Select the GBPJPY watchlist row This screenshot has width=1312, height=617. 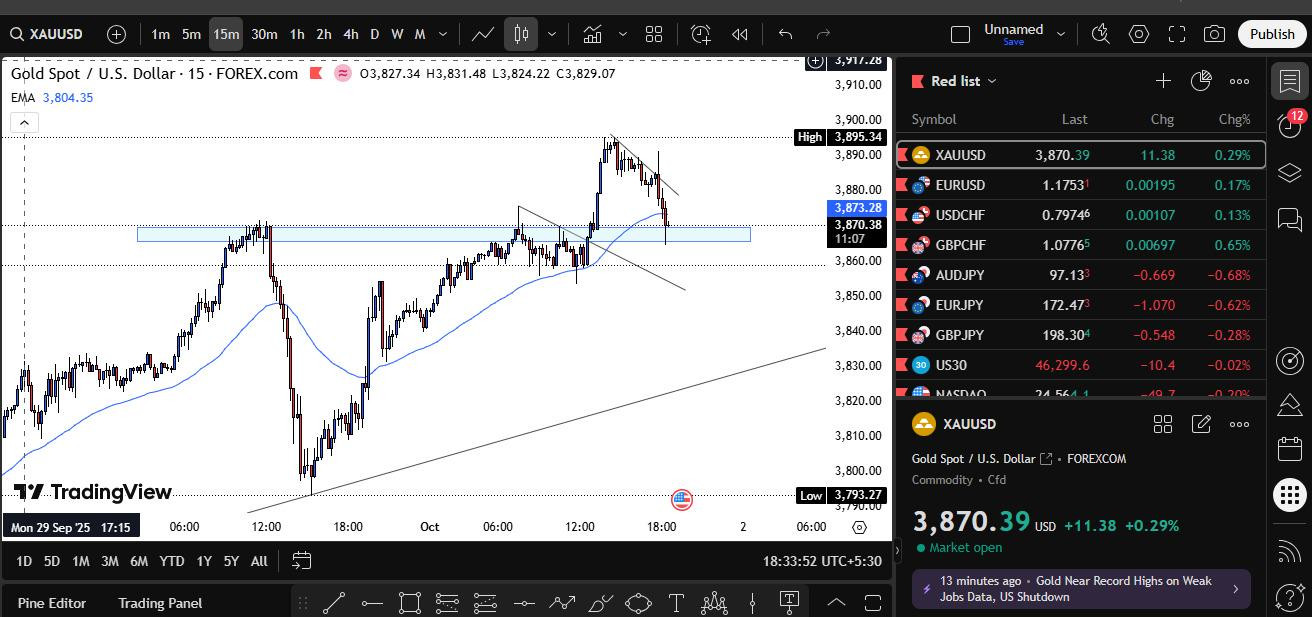tap(1081, 335)
